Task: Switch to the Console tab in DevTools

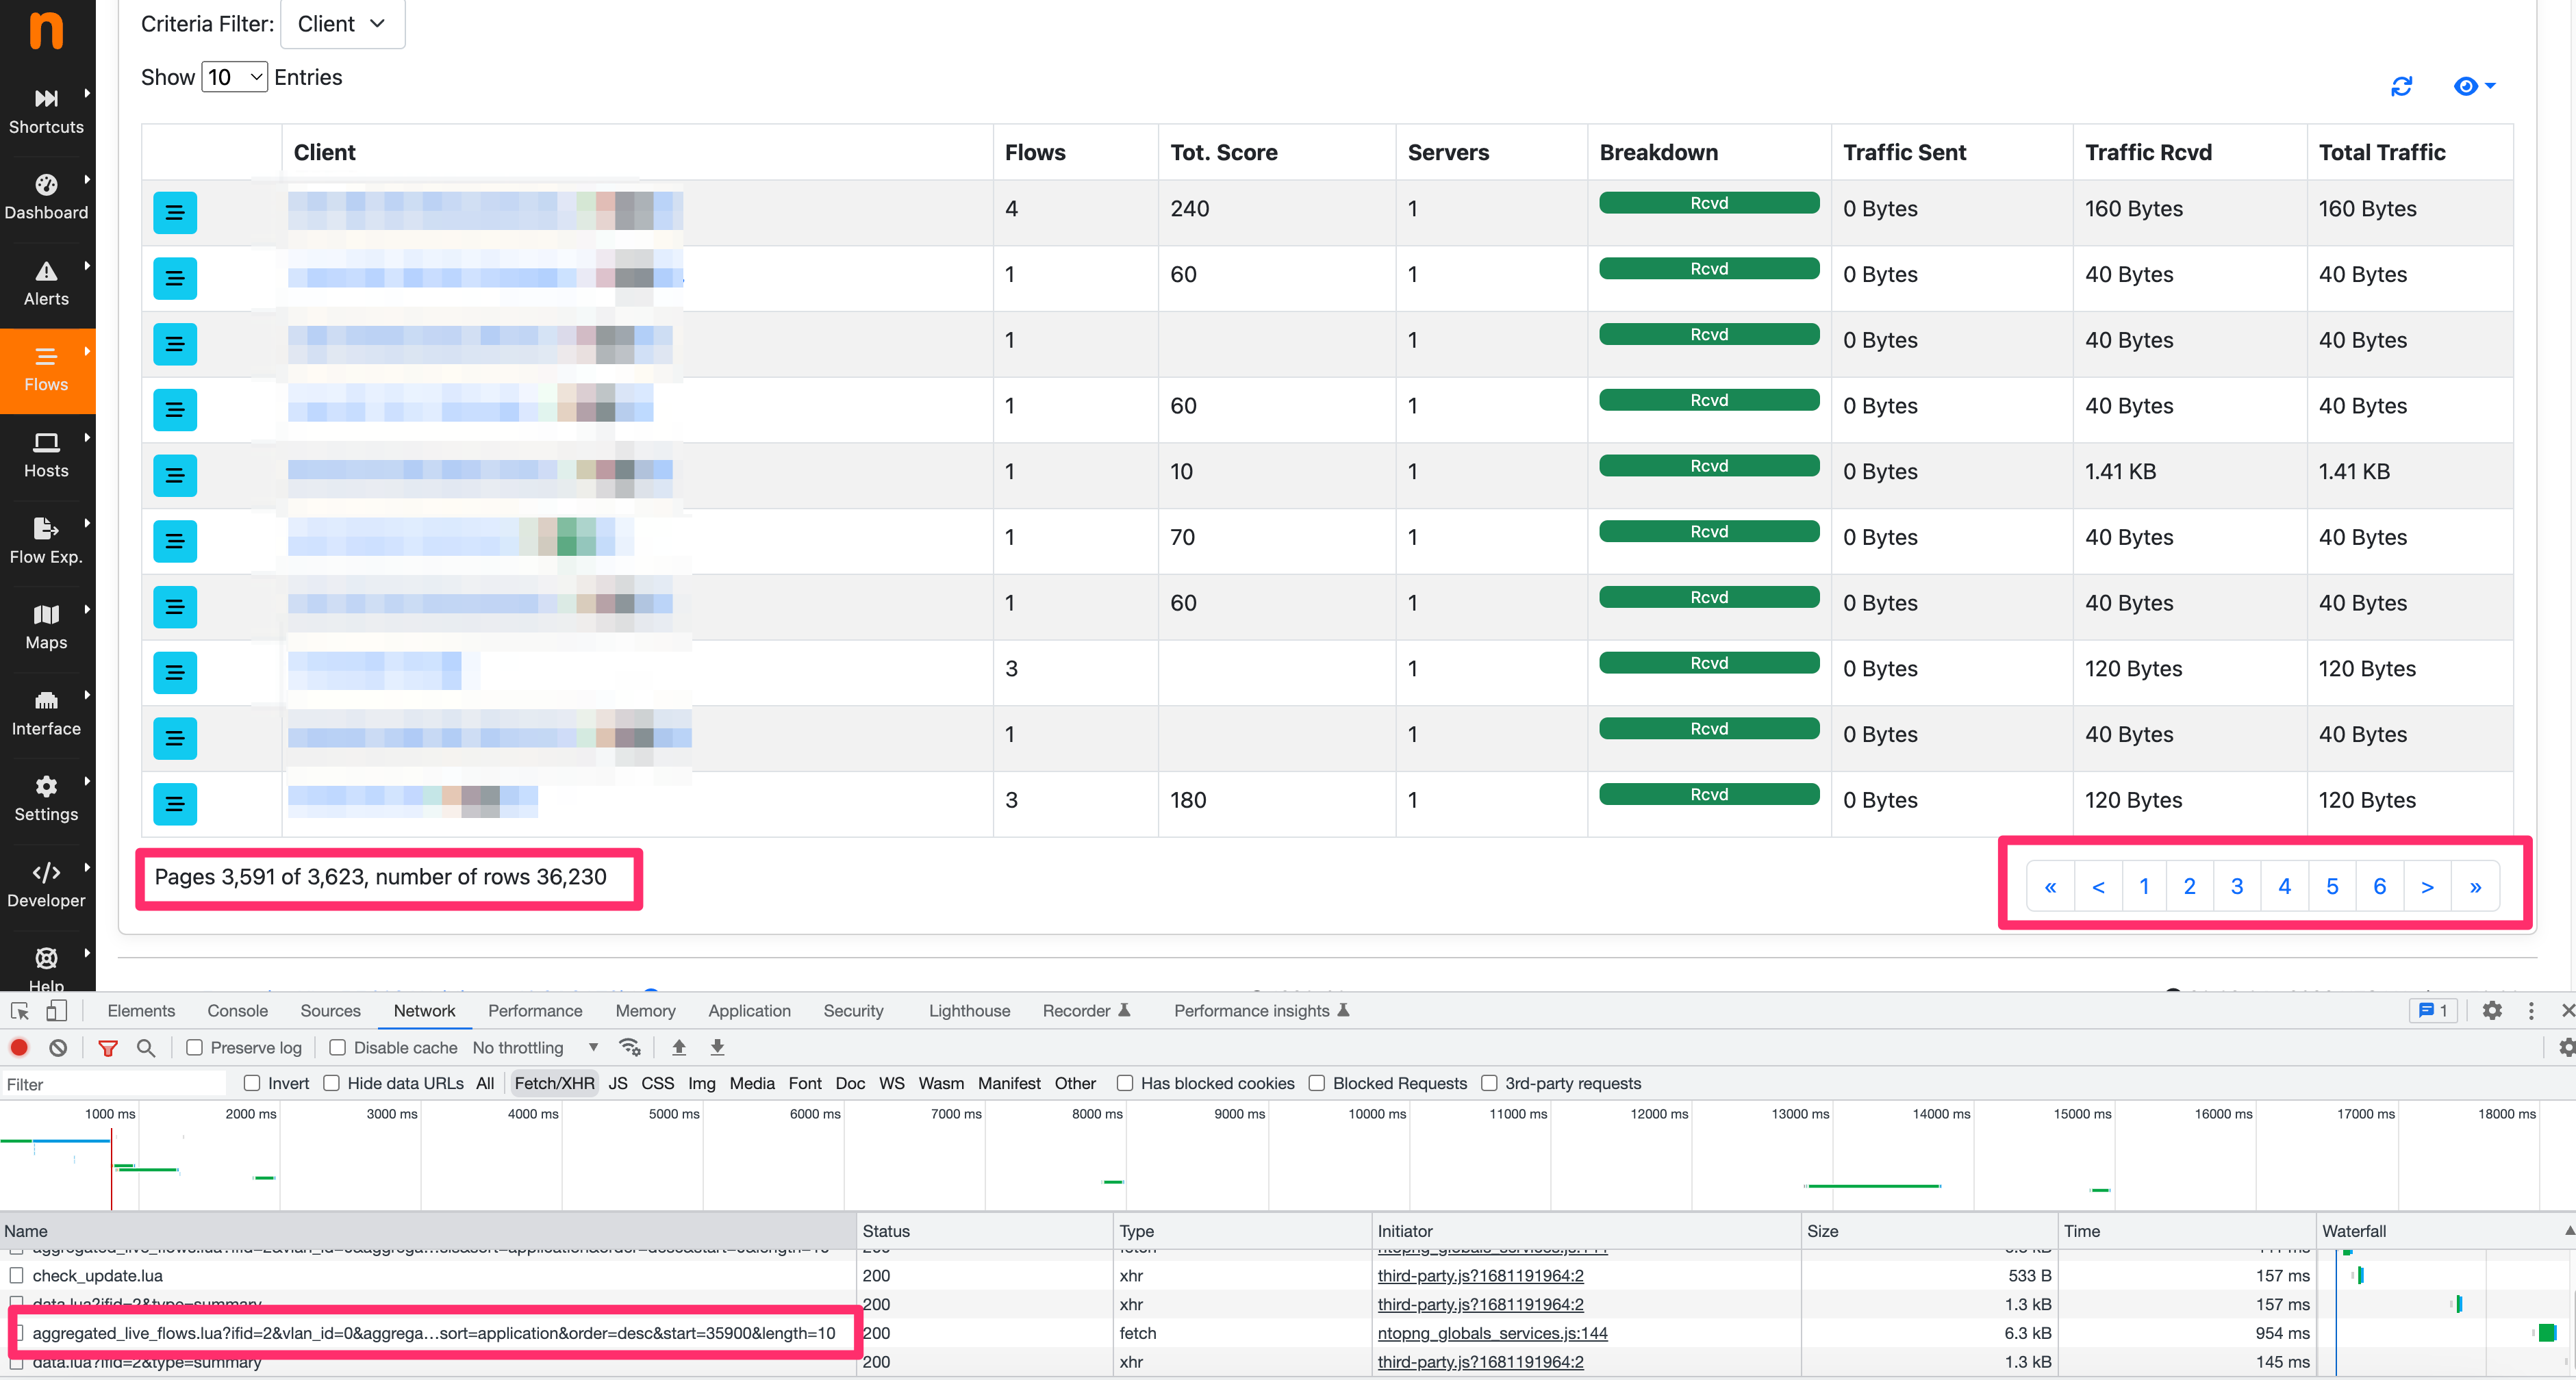Action: coord(236,1010)
